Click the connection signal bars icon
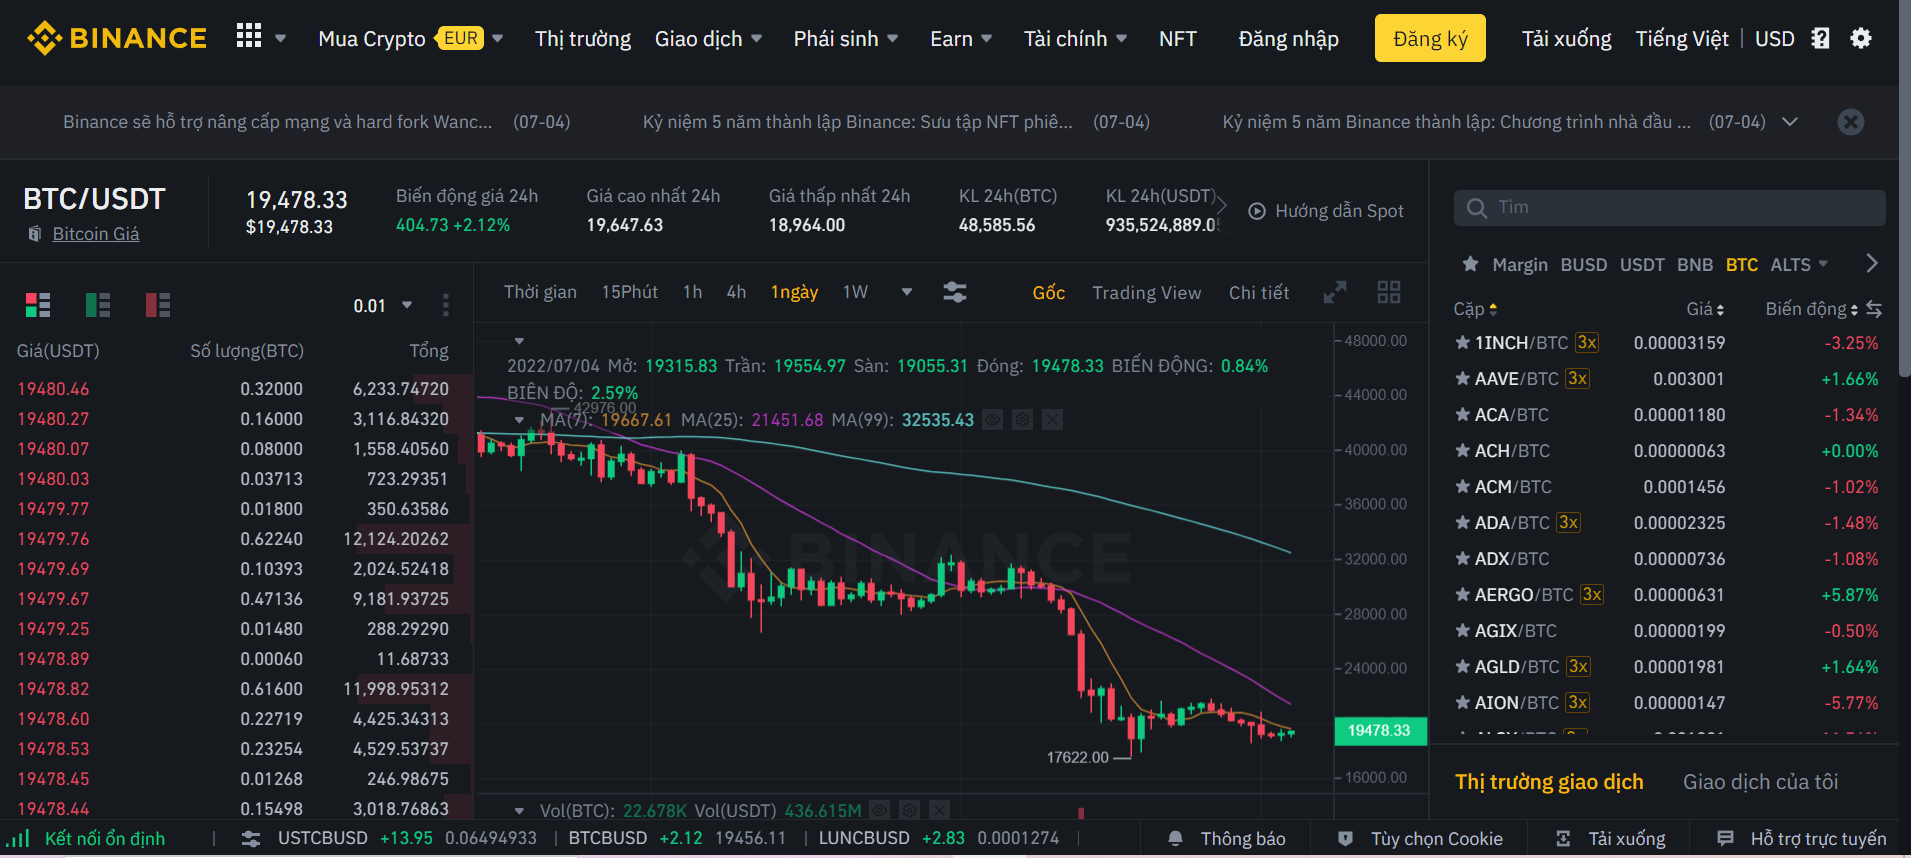This screenshot has height=858, width=1911. (18, 839)
